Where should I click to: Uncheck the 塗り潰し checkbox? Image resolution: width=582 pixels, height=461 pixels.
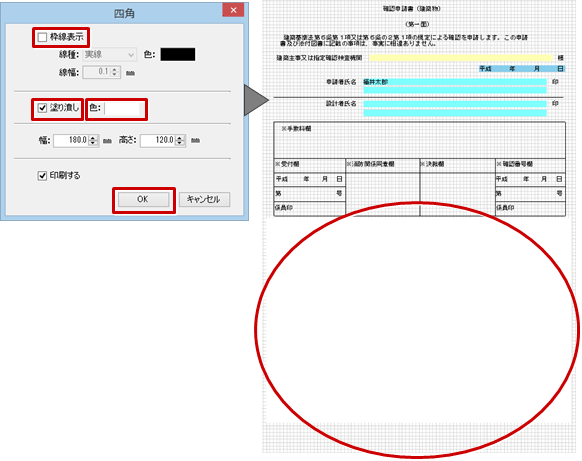click(42, 108)
